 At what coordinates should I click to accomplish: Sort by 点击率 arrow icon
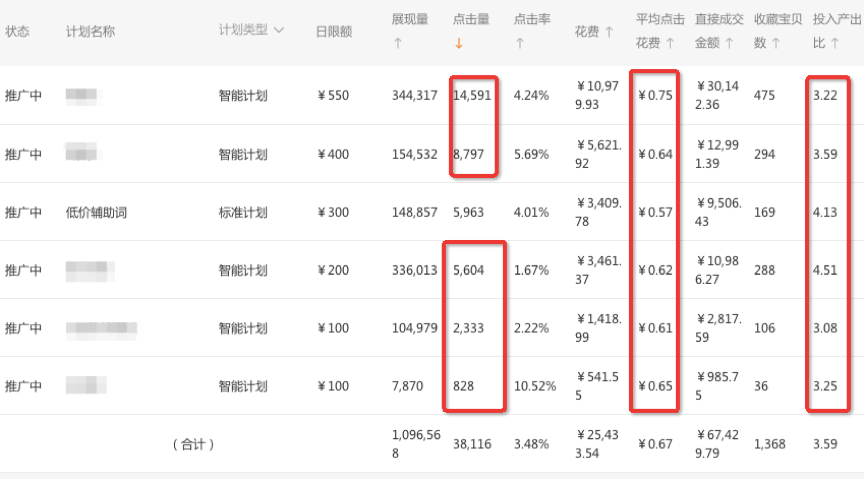pos(519,43)
